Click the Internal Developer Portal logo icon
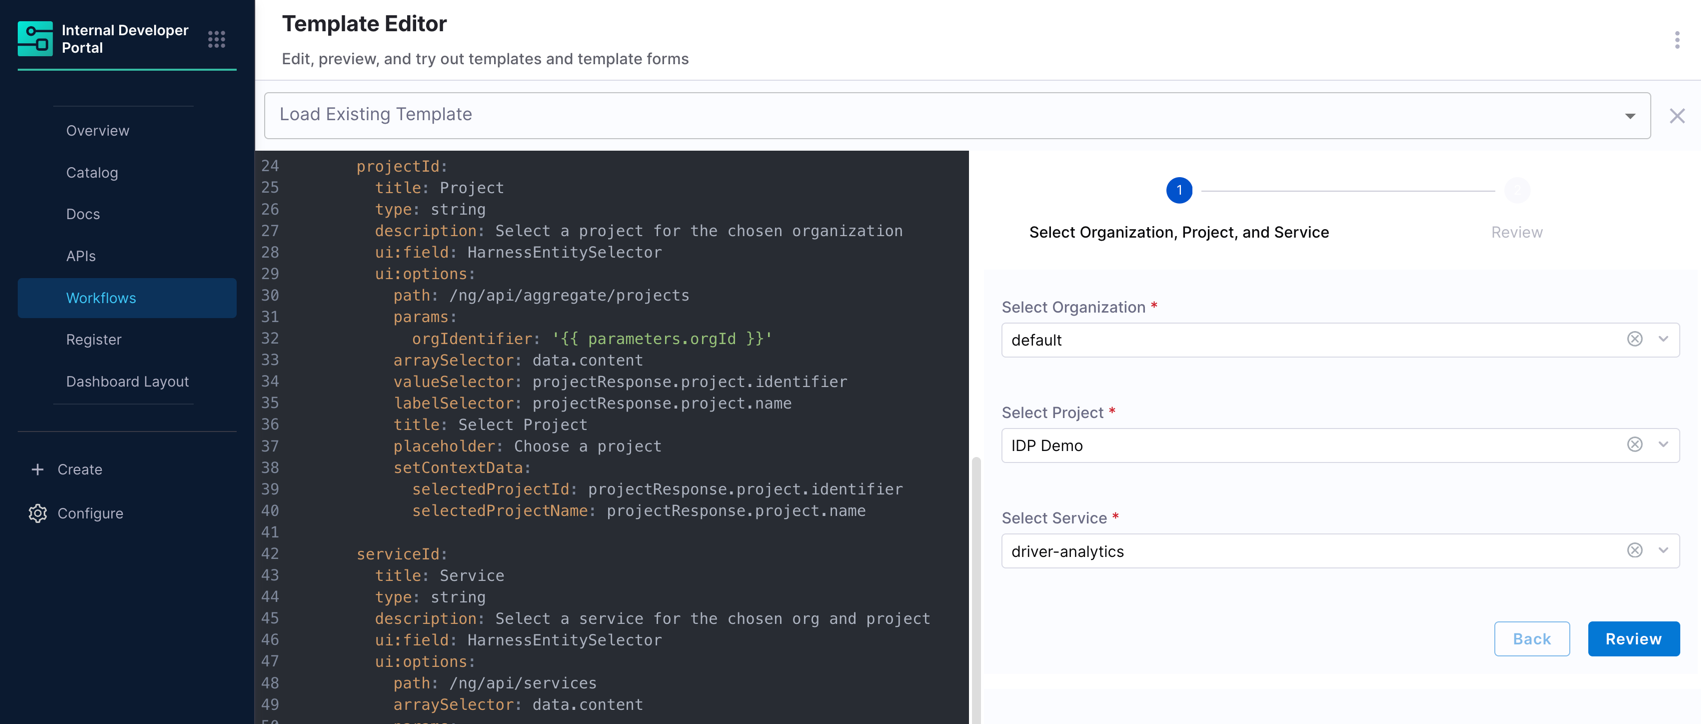The image size is (1701, 724). (x=35, y=39)
